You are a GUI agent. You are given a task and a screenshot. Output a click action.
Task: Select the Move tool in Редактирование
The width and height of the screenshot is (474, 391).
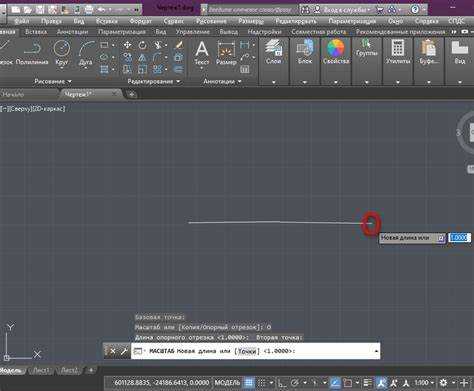click(x=127, y=45)
